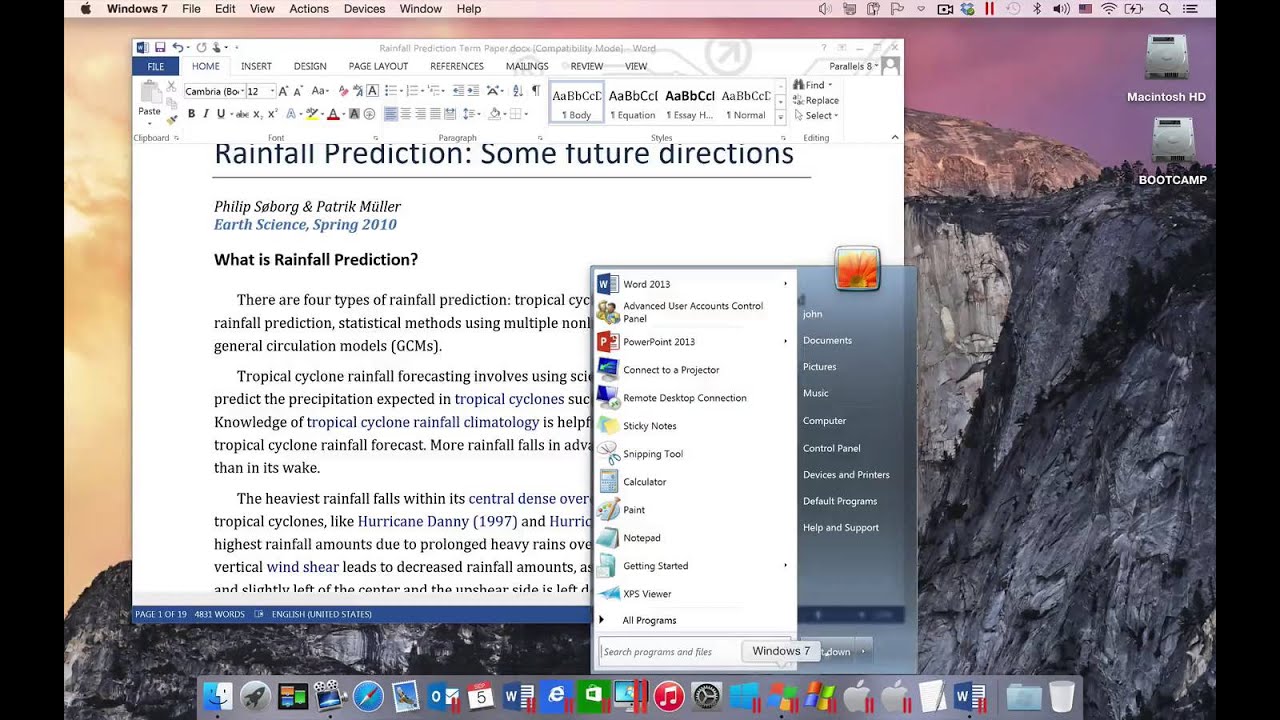This screenshot has width=1280, height=720.
Task: Open the Actions menu in menu bar
Action: click(309, 9)
